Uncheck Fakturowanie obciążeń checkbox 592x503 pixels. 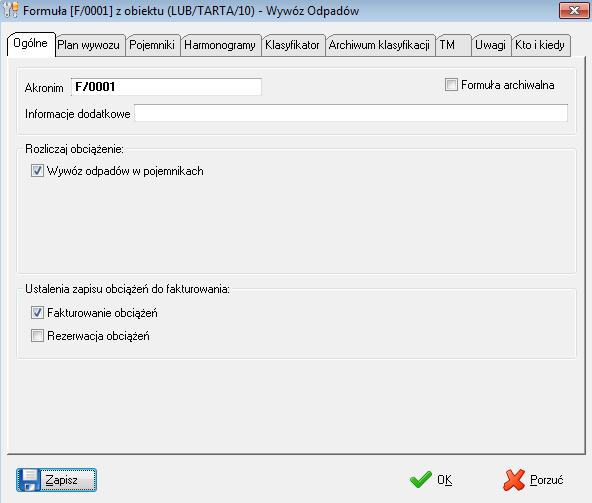(37, 313)
